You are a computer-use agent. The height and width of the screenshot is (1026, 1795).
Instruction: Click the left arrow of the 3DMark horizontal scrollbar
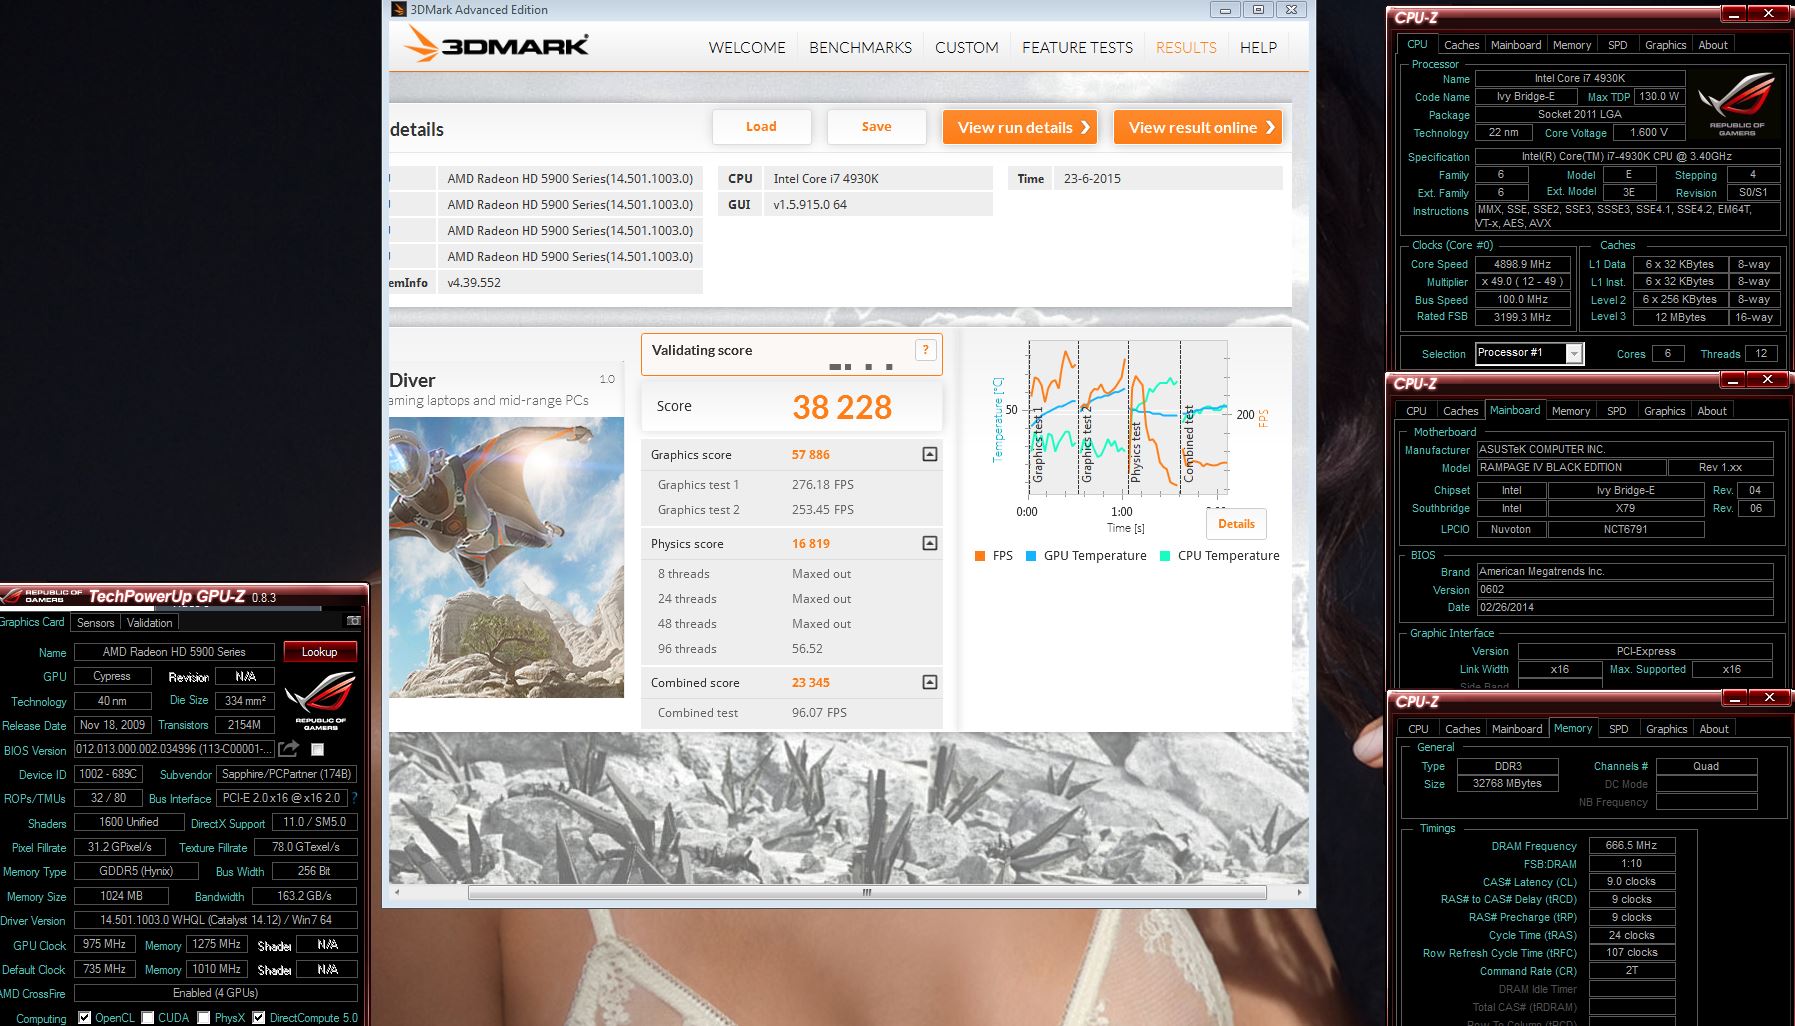tap(397, 892)
